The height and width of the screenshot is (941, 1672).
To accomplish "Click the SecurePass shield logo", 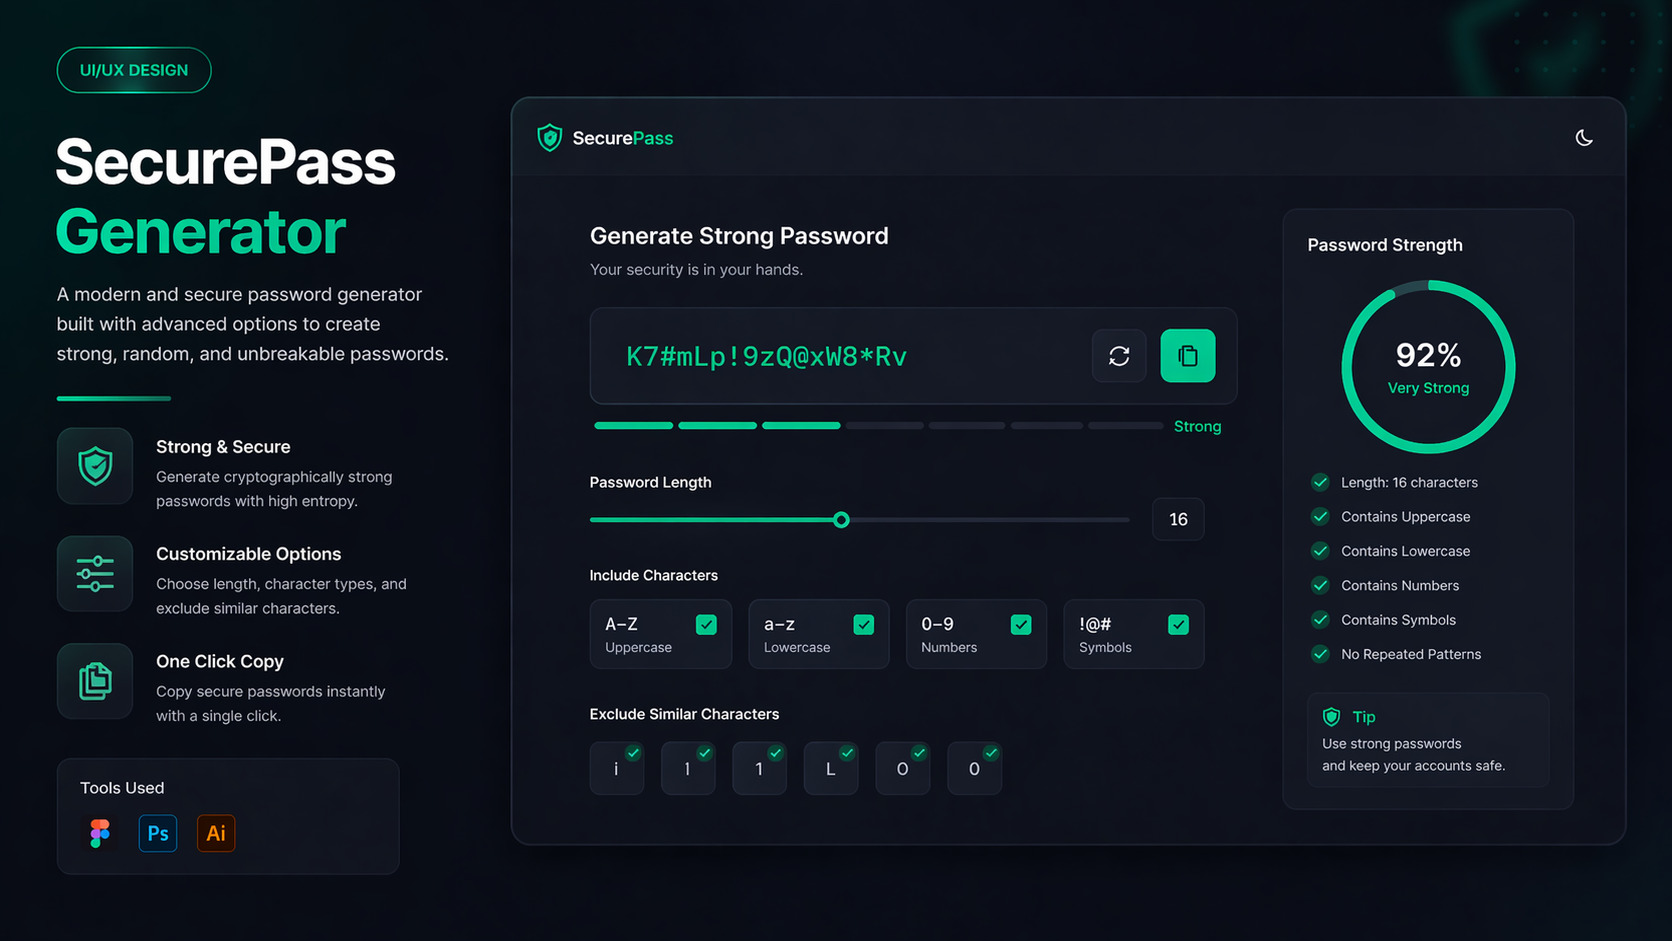I will tap(549, 137).
